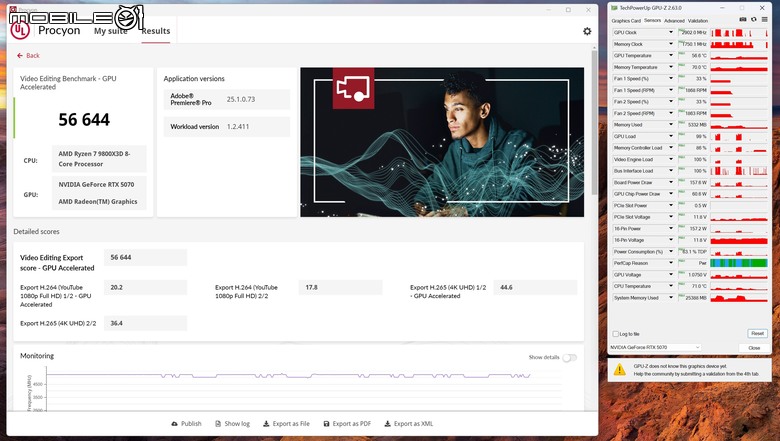Click the UL Procyon logo
Image resolution: width=780 pixels, height=441 pixels.
[20, 30]
